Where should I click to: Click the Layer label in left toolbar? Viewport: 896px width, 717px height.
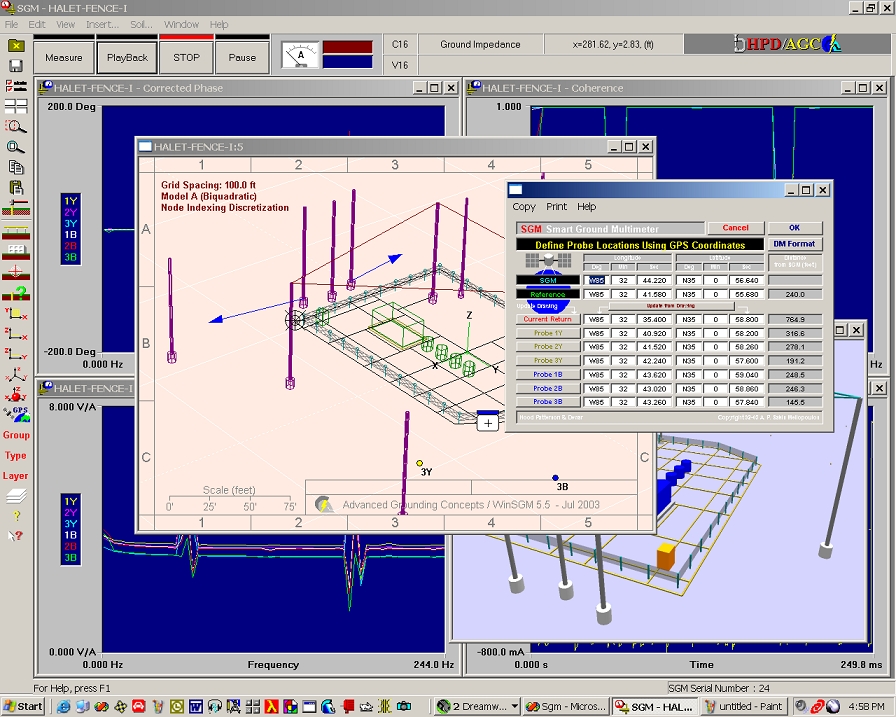point(15,475)
